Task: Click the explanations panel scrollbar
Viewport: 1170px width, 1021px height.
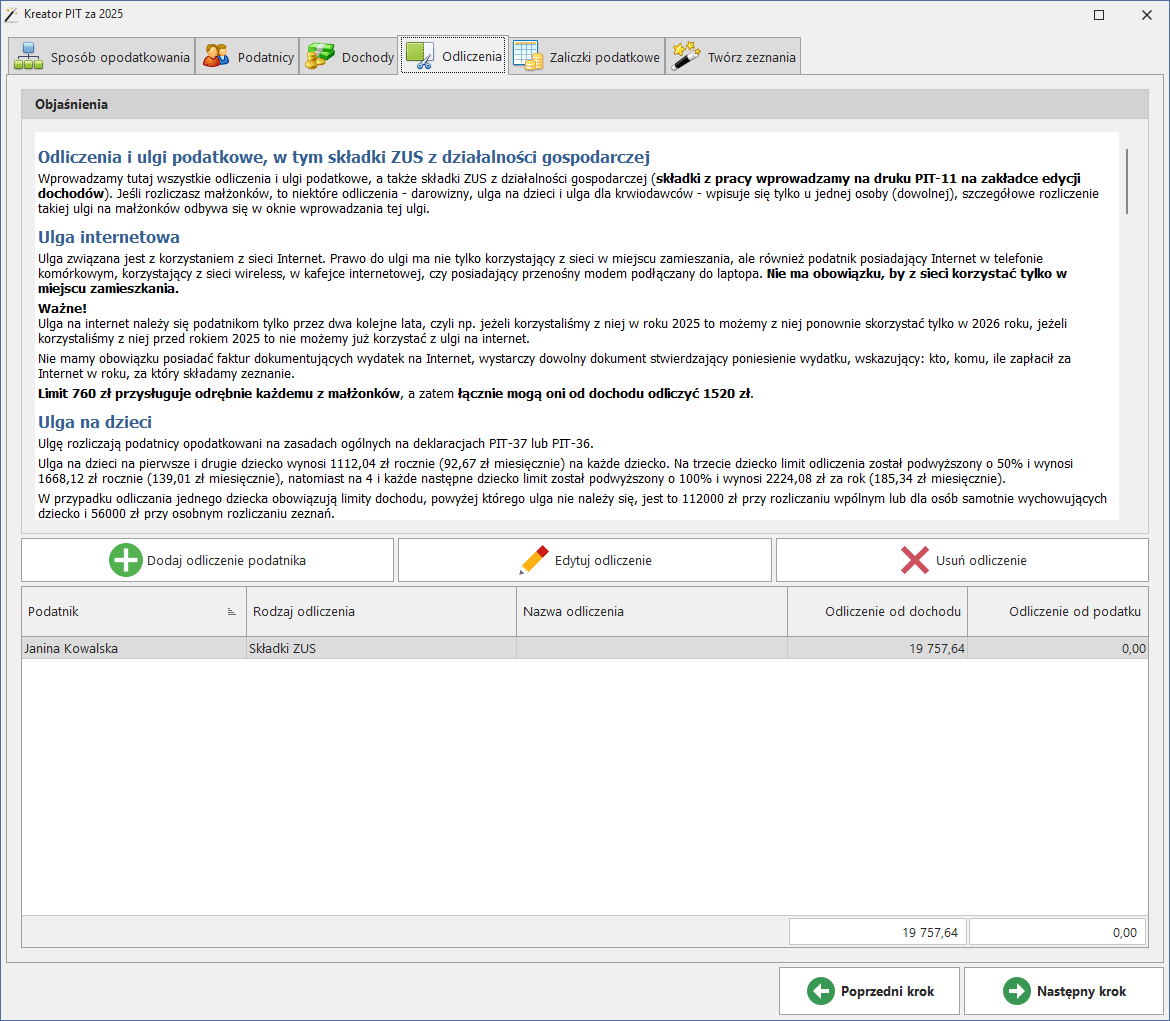Action: (x=1127, y=181)
